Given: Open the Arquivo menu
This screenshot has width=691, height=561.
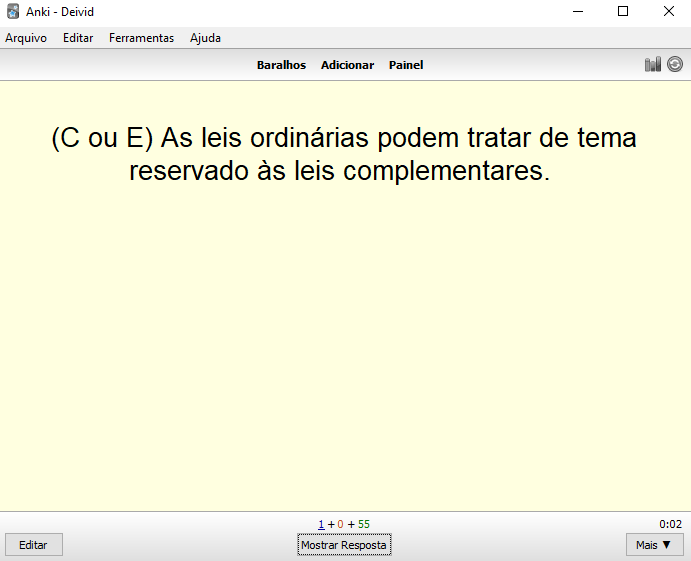Looking at the screenshot, I should point(26,38).
